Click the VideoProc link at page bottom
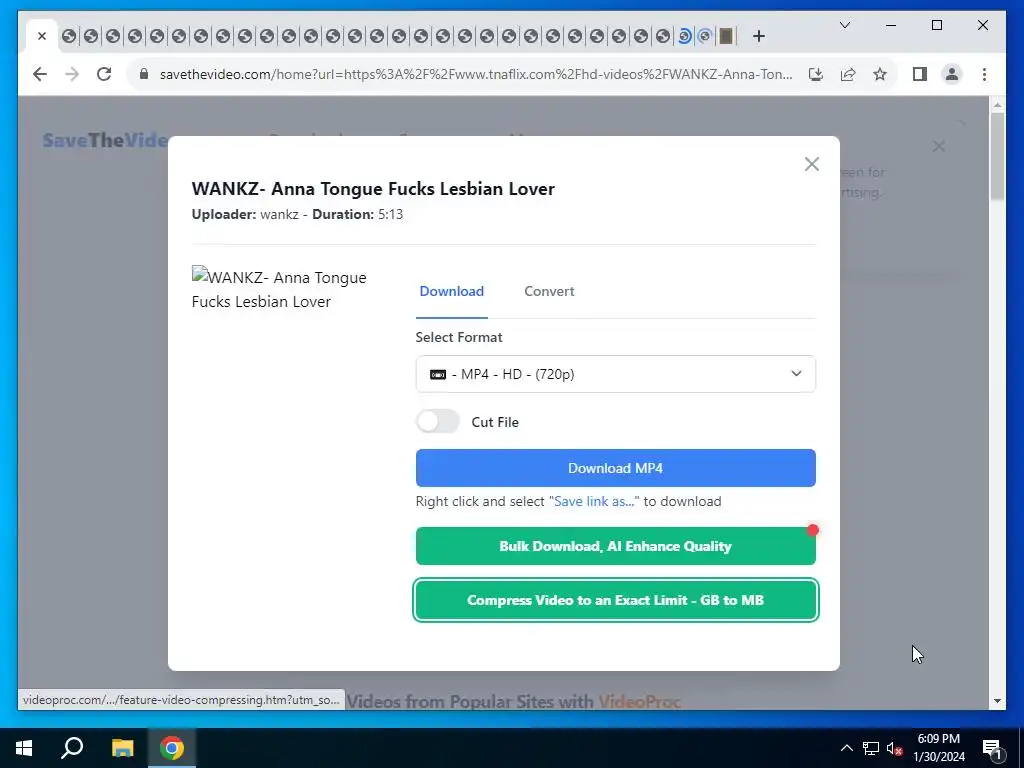1024x768 pixels. (639, 702)
